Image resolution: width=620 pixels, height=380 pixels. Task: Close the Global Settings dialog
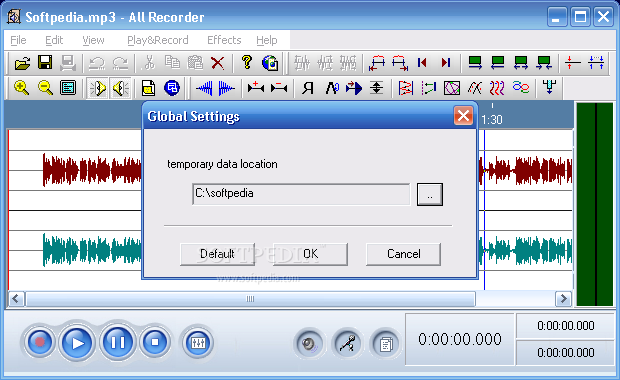(x=463, y=116)
